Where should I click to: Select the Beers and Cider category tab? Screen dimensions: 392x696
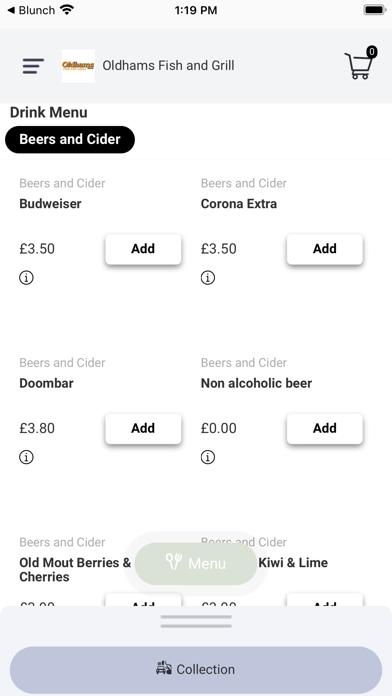coord(70,139)
